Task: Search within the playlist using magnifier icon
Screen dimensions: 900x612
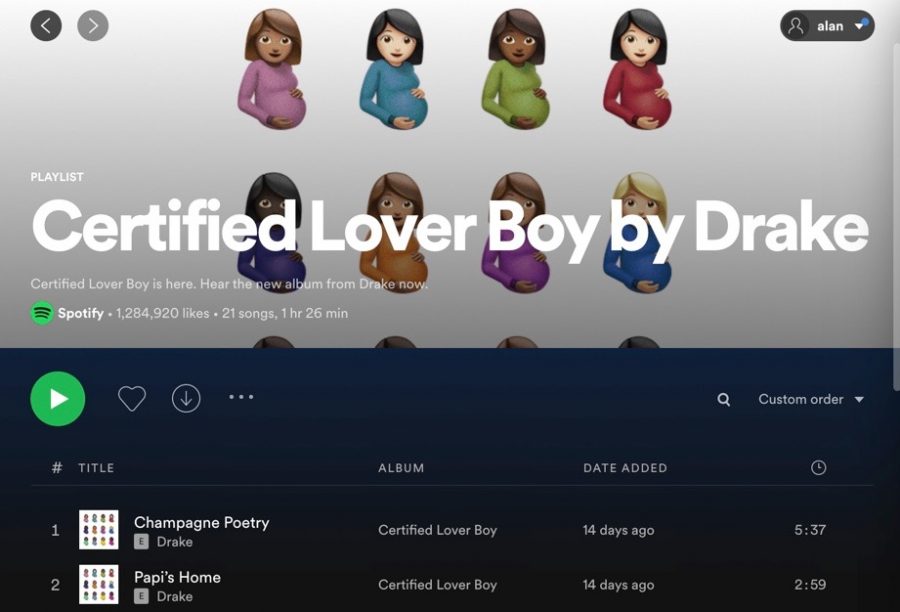Action: 724,400
